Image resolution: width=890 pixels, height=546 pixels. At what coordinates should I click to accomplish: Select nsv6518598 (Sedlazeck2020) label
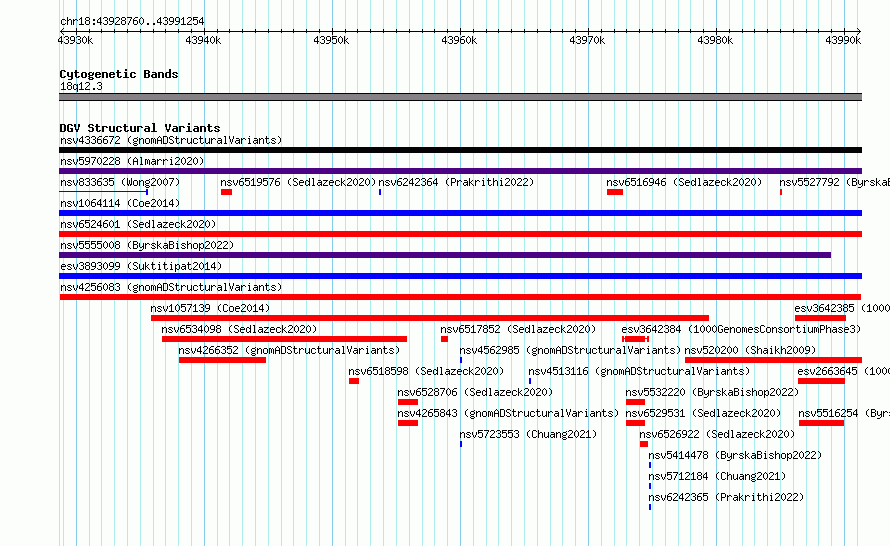point(426,371)
